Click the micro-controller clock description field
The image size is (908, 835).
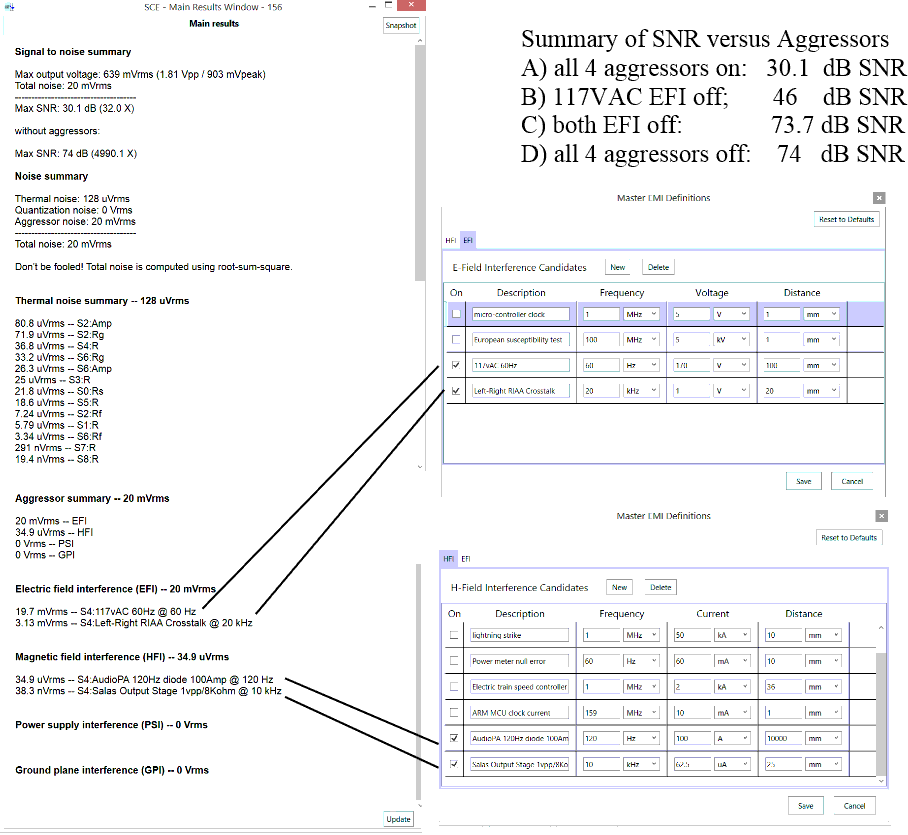(x=521, y=314)
